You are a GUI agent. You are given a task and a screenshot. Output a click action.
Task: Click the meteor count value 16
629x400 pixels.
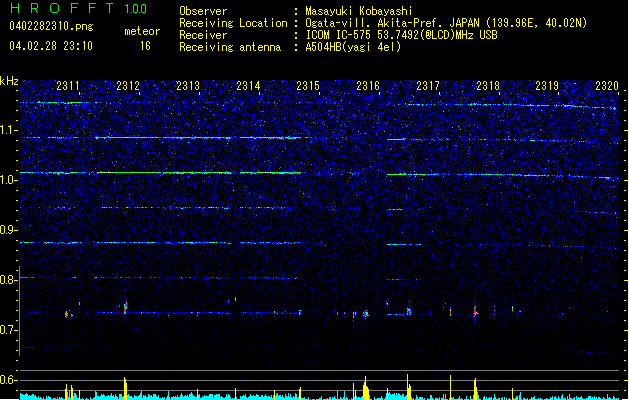click(x=145, y=46)
